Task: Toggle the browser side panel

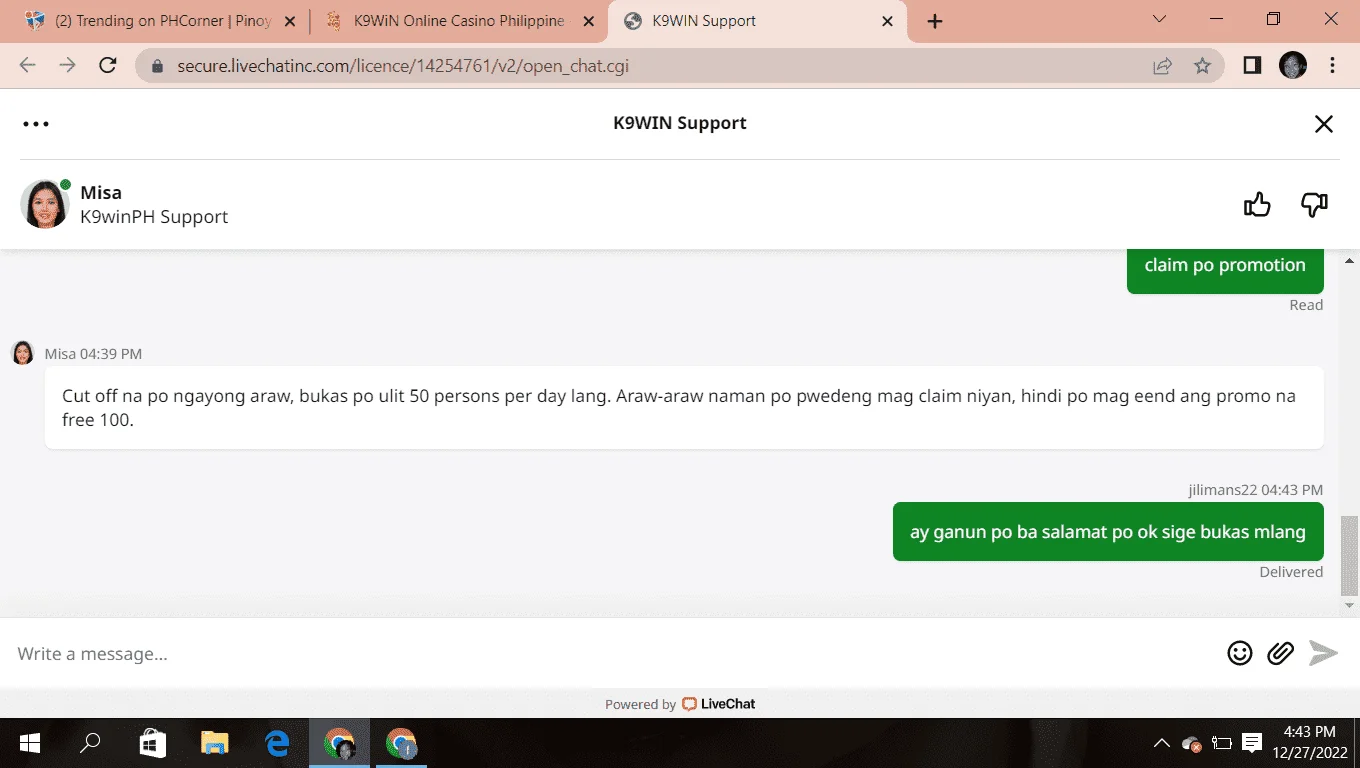Action: click(x=1252, y=66)
